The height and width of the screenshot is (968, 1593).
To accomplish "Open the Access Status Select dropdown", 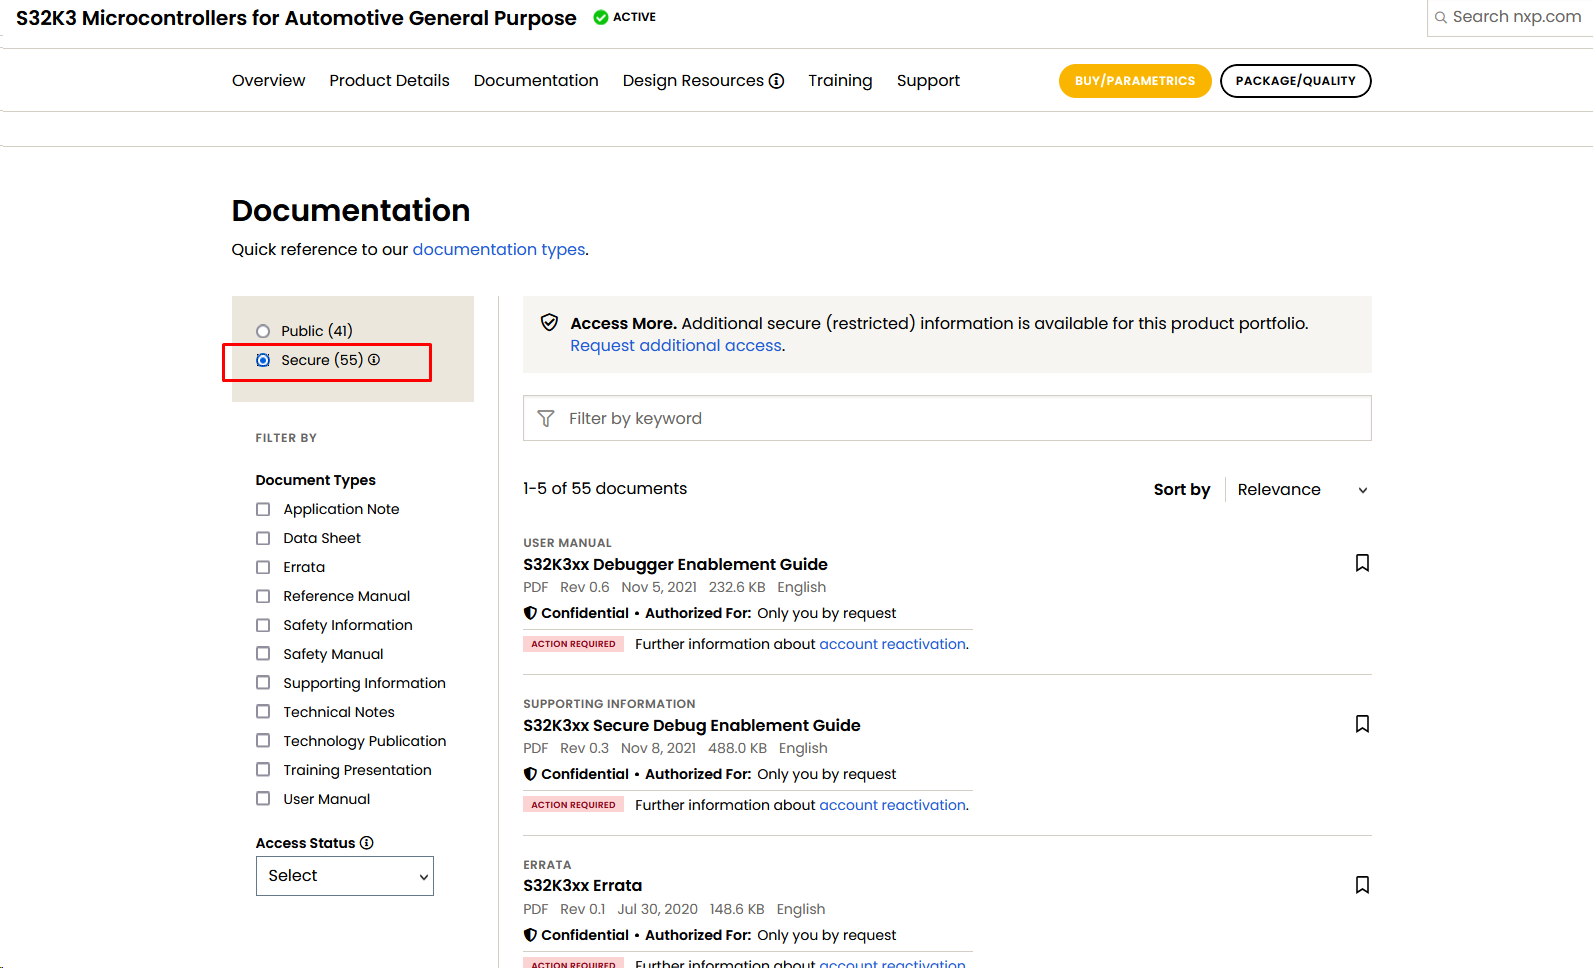I will pos(344,876).
